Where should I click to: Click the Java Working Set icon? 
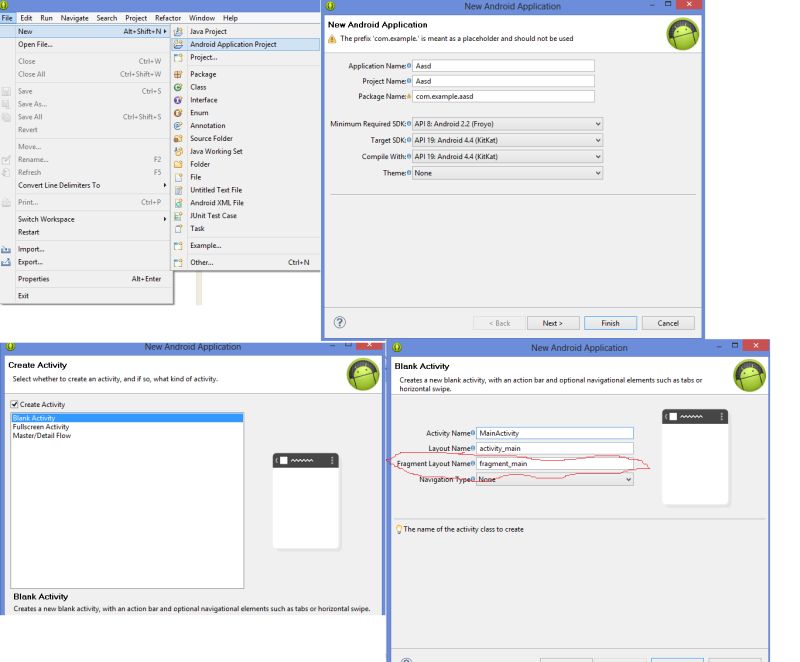tap(178, 151)
